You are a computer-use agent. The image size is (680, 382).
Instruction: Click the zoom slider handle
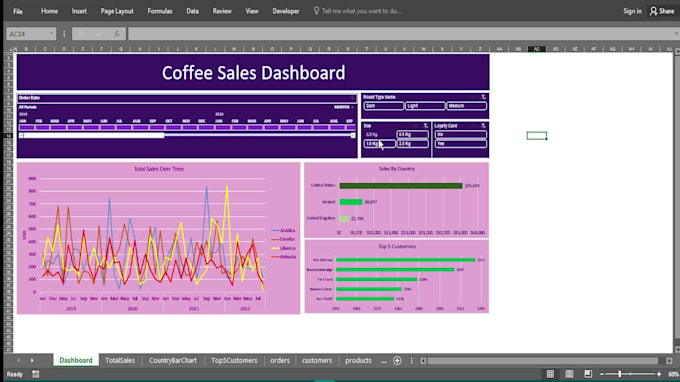620,374
